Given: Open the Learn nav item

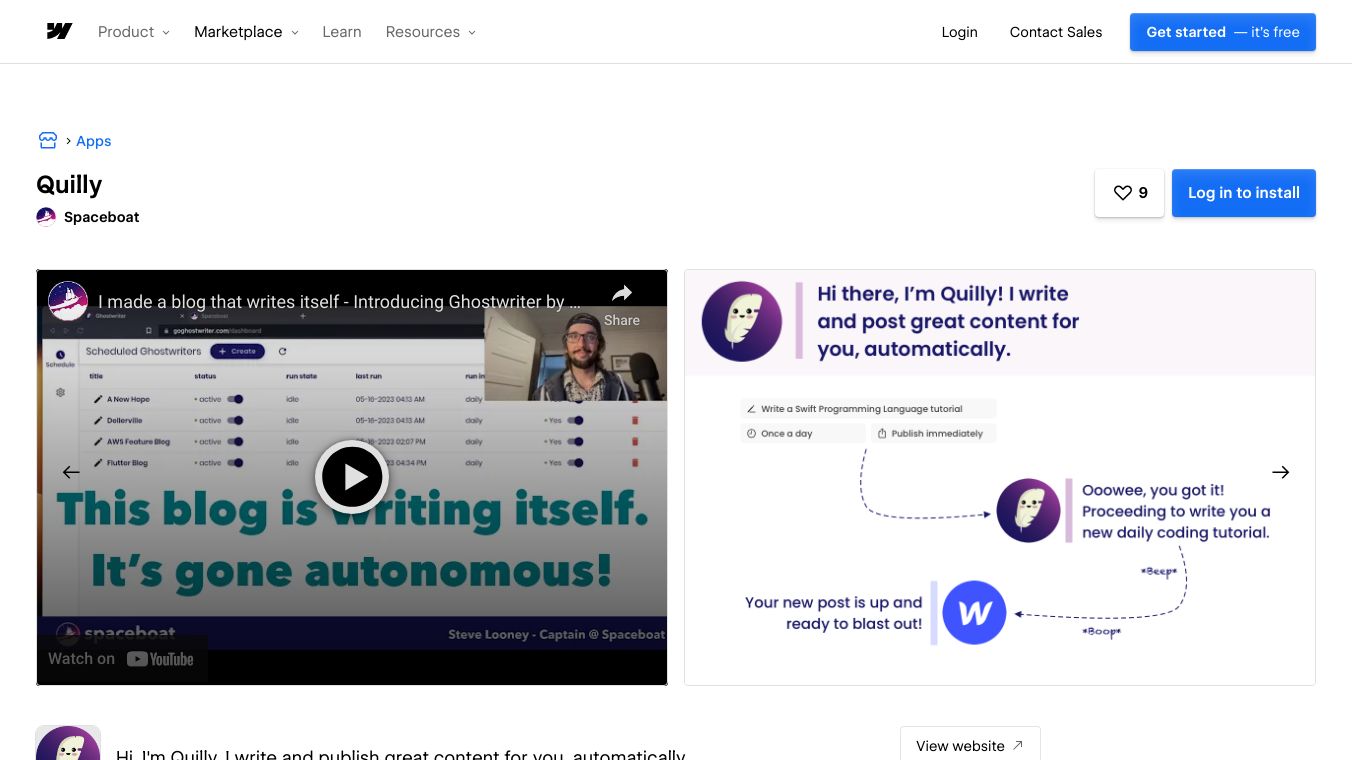Looking at the screenshot, I should click(x=342, y=32).
